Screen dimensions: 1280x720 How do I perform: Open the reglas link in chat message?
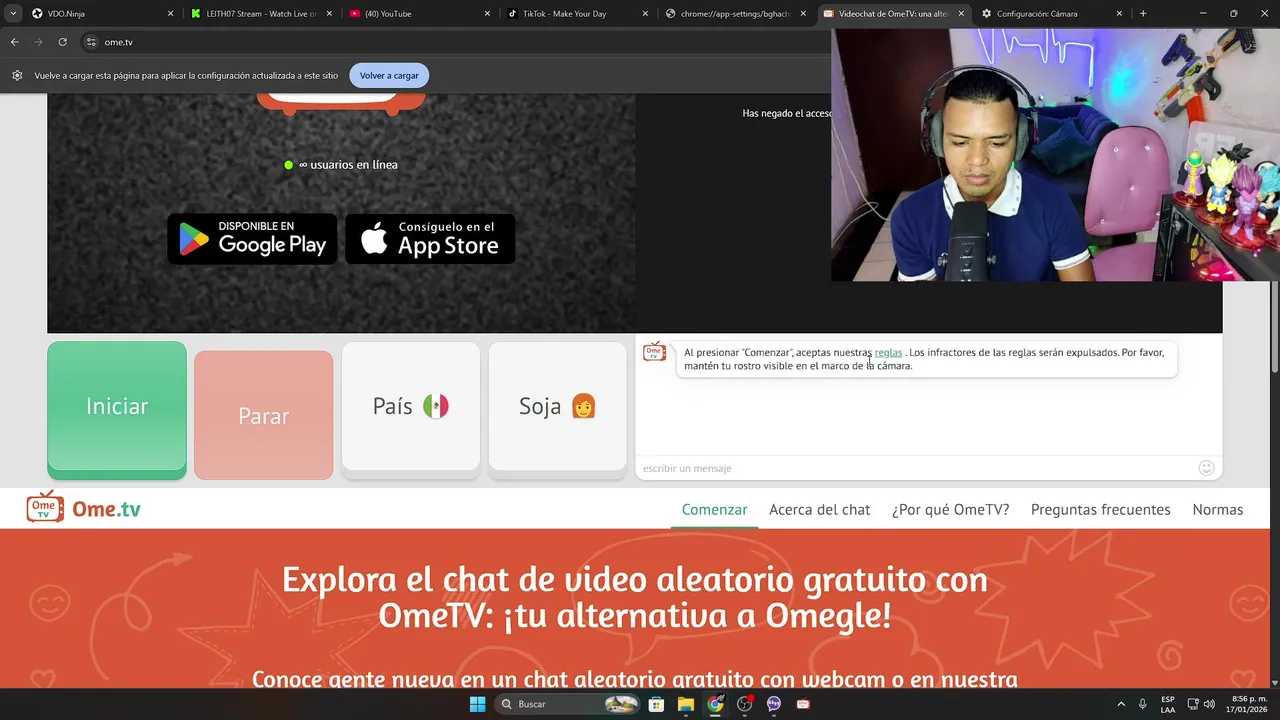click(x=888, y=352)
